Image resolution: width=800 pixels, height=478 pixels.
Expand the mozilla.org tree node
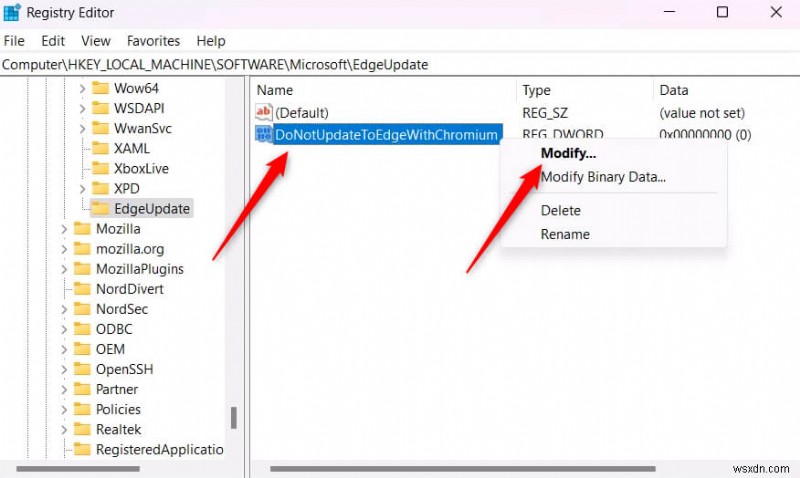click(64, 249)
